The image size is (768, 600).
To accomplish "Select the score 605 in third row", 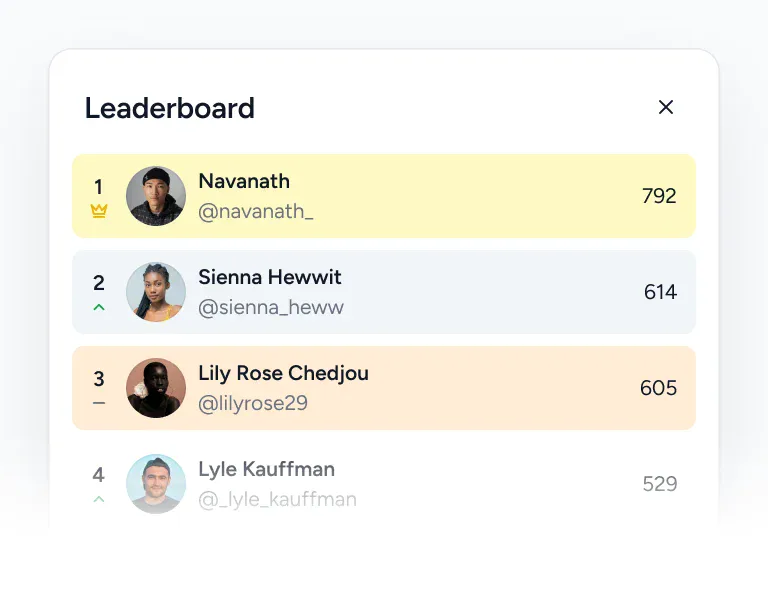I will pyautogui.click(x=658, y=388).
